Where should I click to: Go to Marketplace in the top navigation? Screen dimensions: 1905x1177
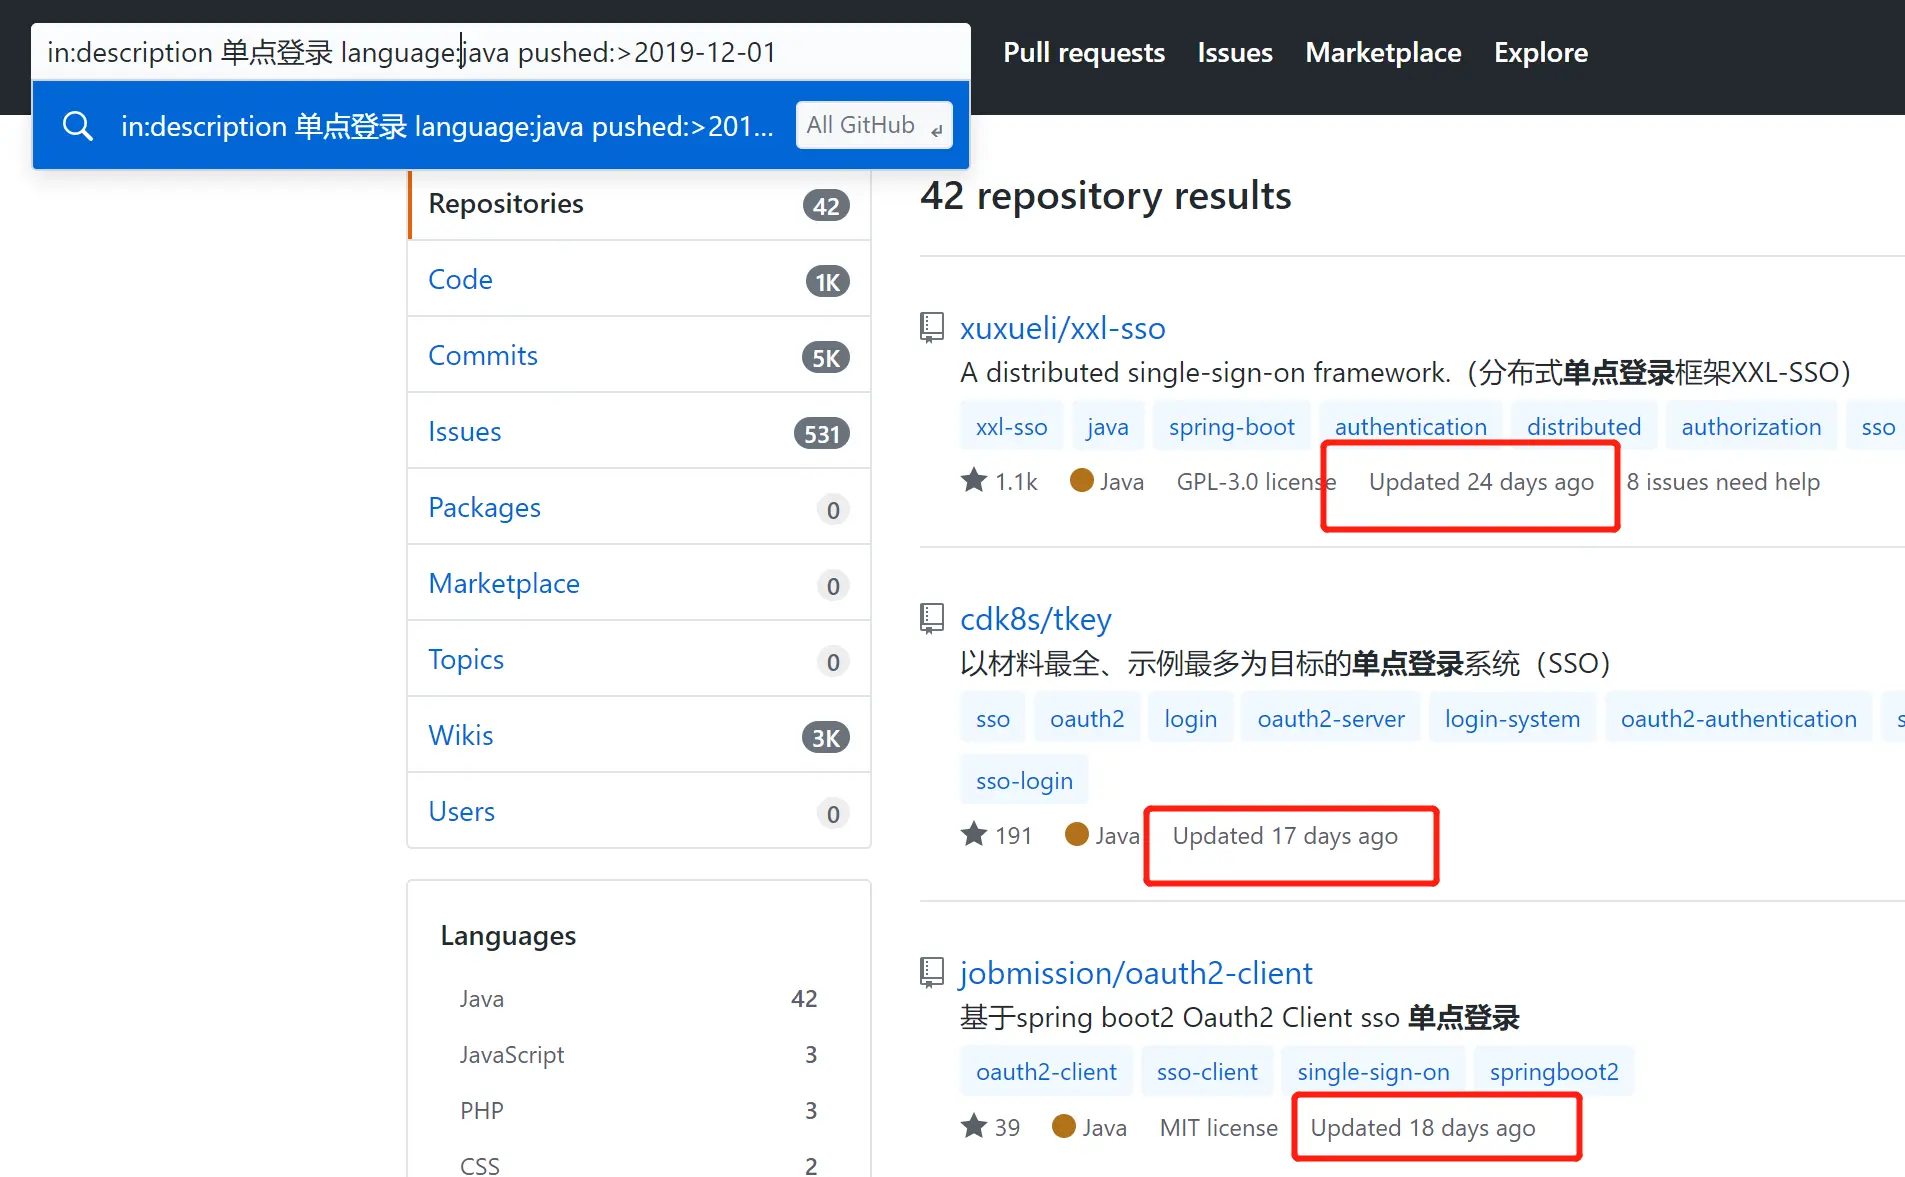[1383, 52]
